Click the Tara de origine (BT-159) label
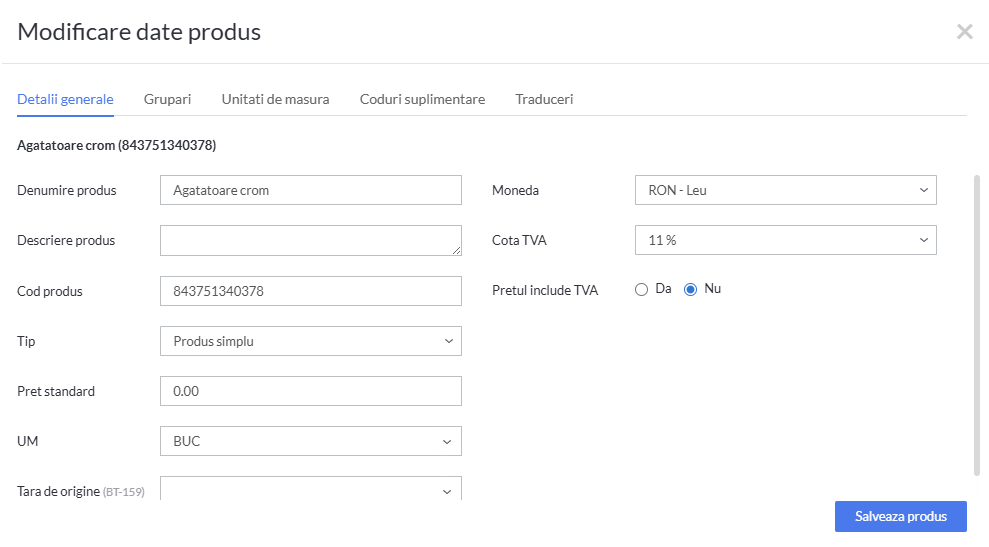Image resolution: width=989 pixels, height=547 pixels. [x=81, y=491]
